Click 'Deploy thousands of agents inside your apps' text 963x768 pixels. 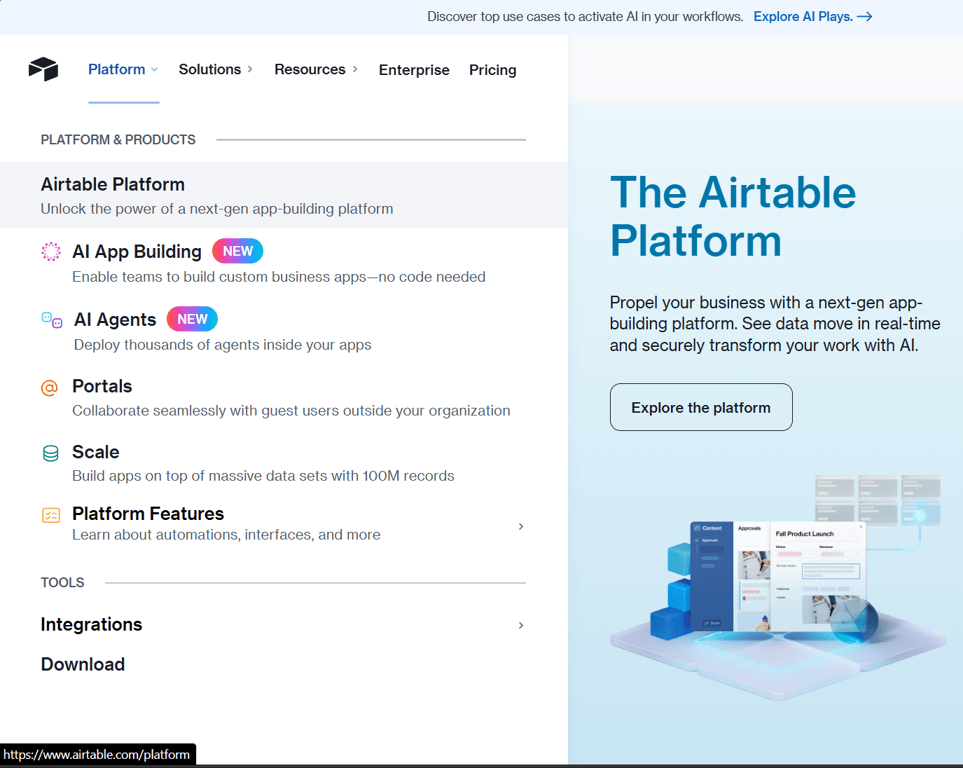(222, 345)
